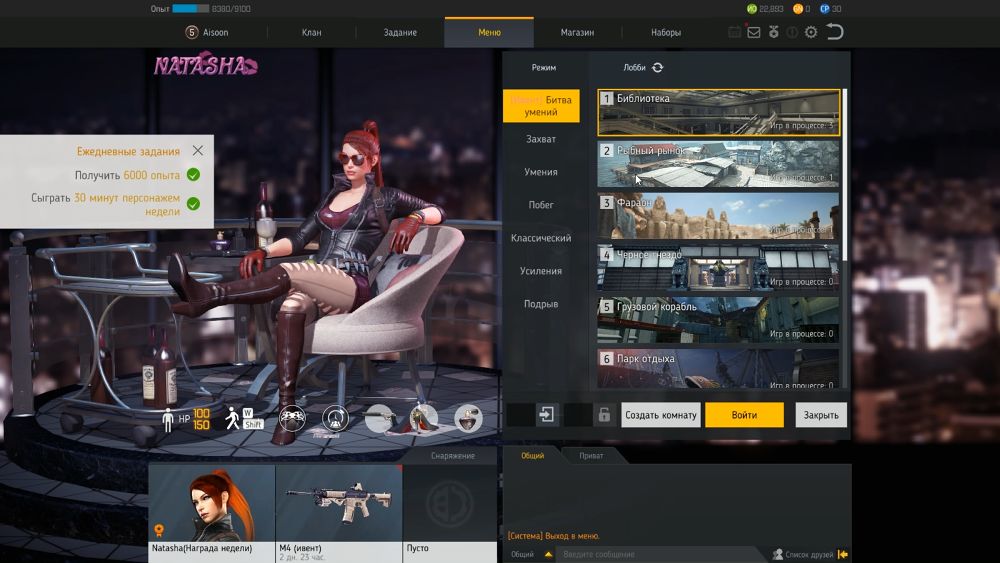1000x563 pixels.
Task: Close the Ежедневные задания panel
Action: point(197,151)
